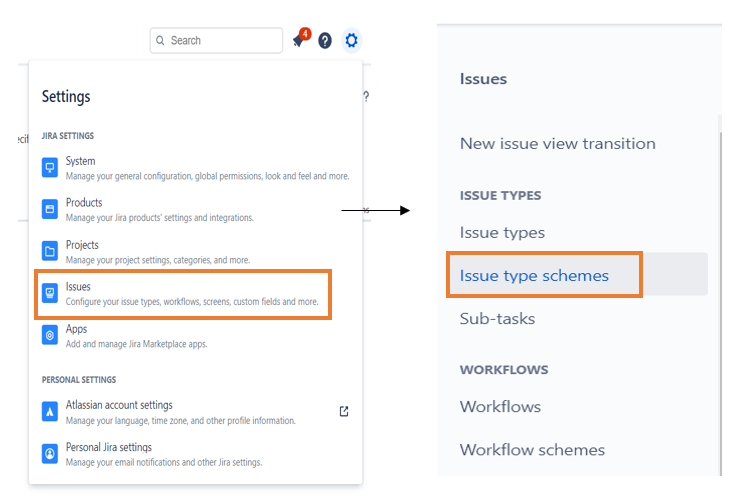The height and width of the screenshot is (503, 737).
Task: Open Issue types in sidebar
Action: point(502,233)
